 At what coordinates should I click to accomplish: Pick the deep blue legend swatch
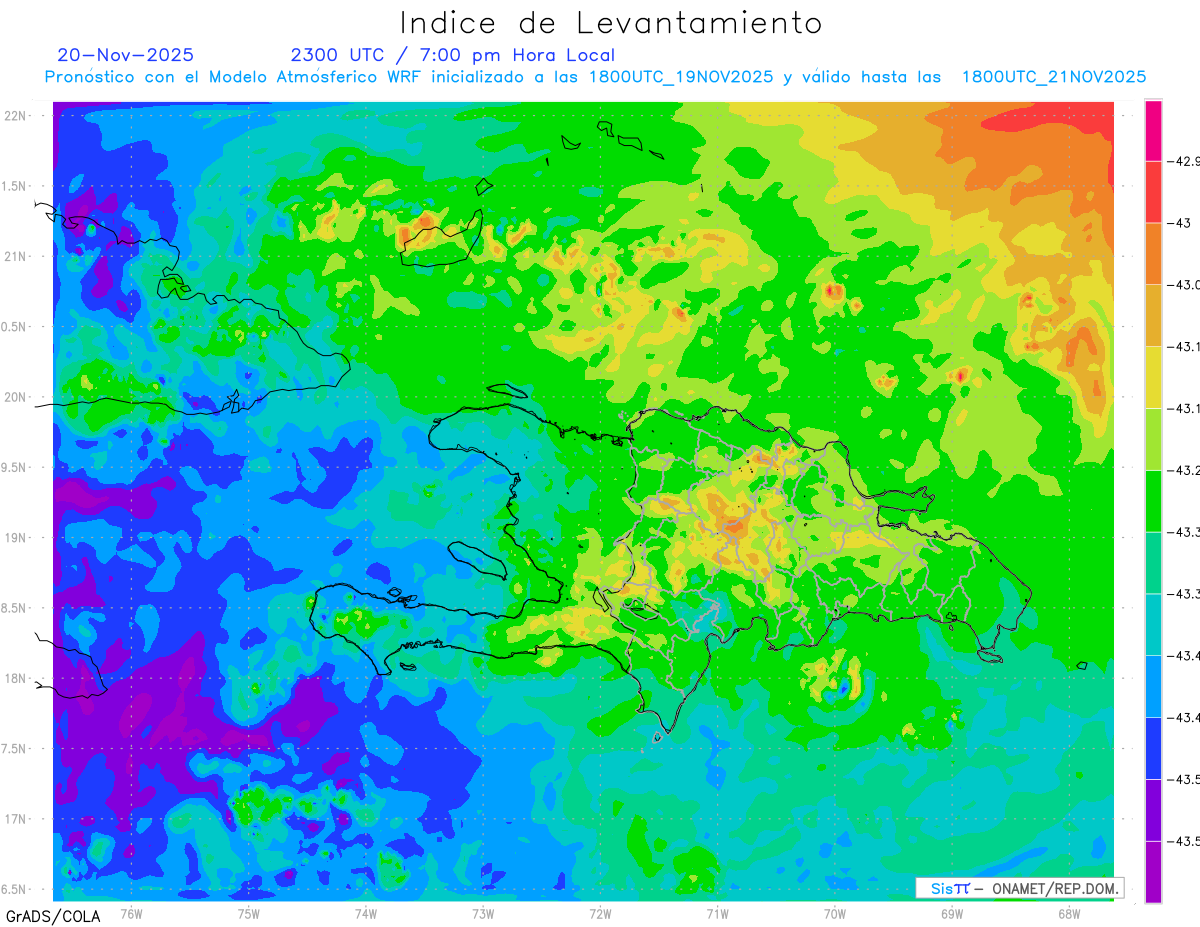click(1153, 748)
